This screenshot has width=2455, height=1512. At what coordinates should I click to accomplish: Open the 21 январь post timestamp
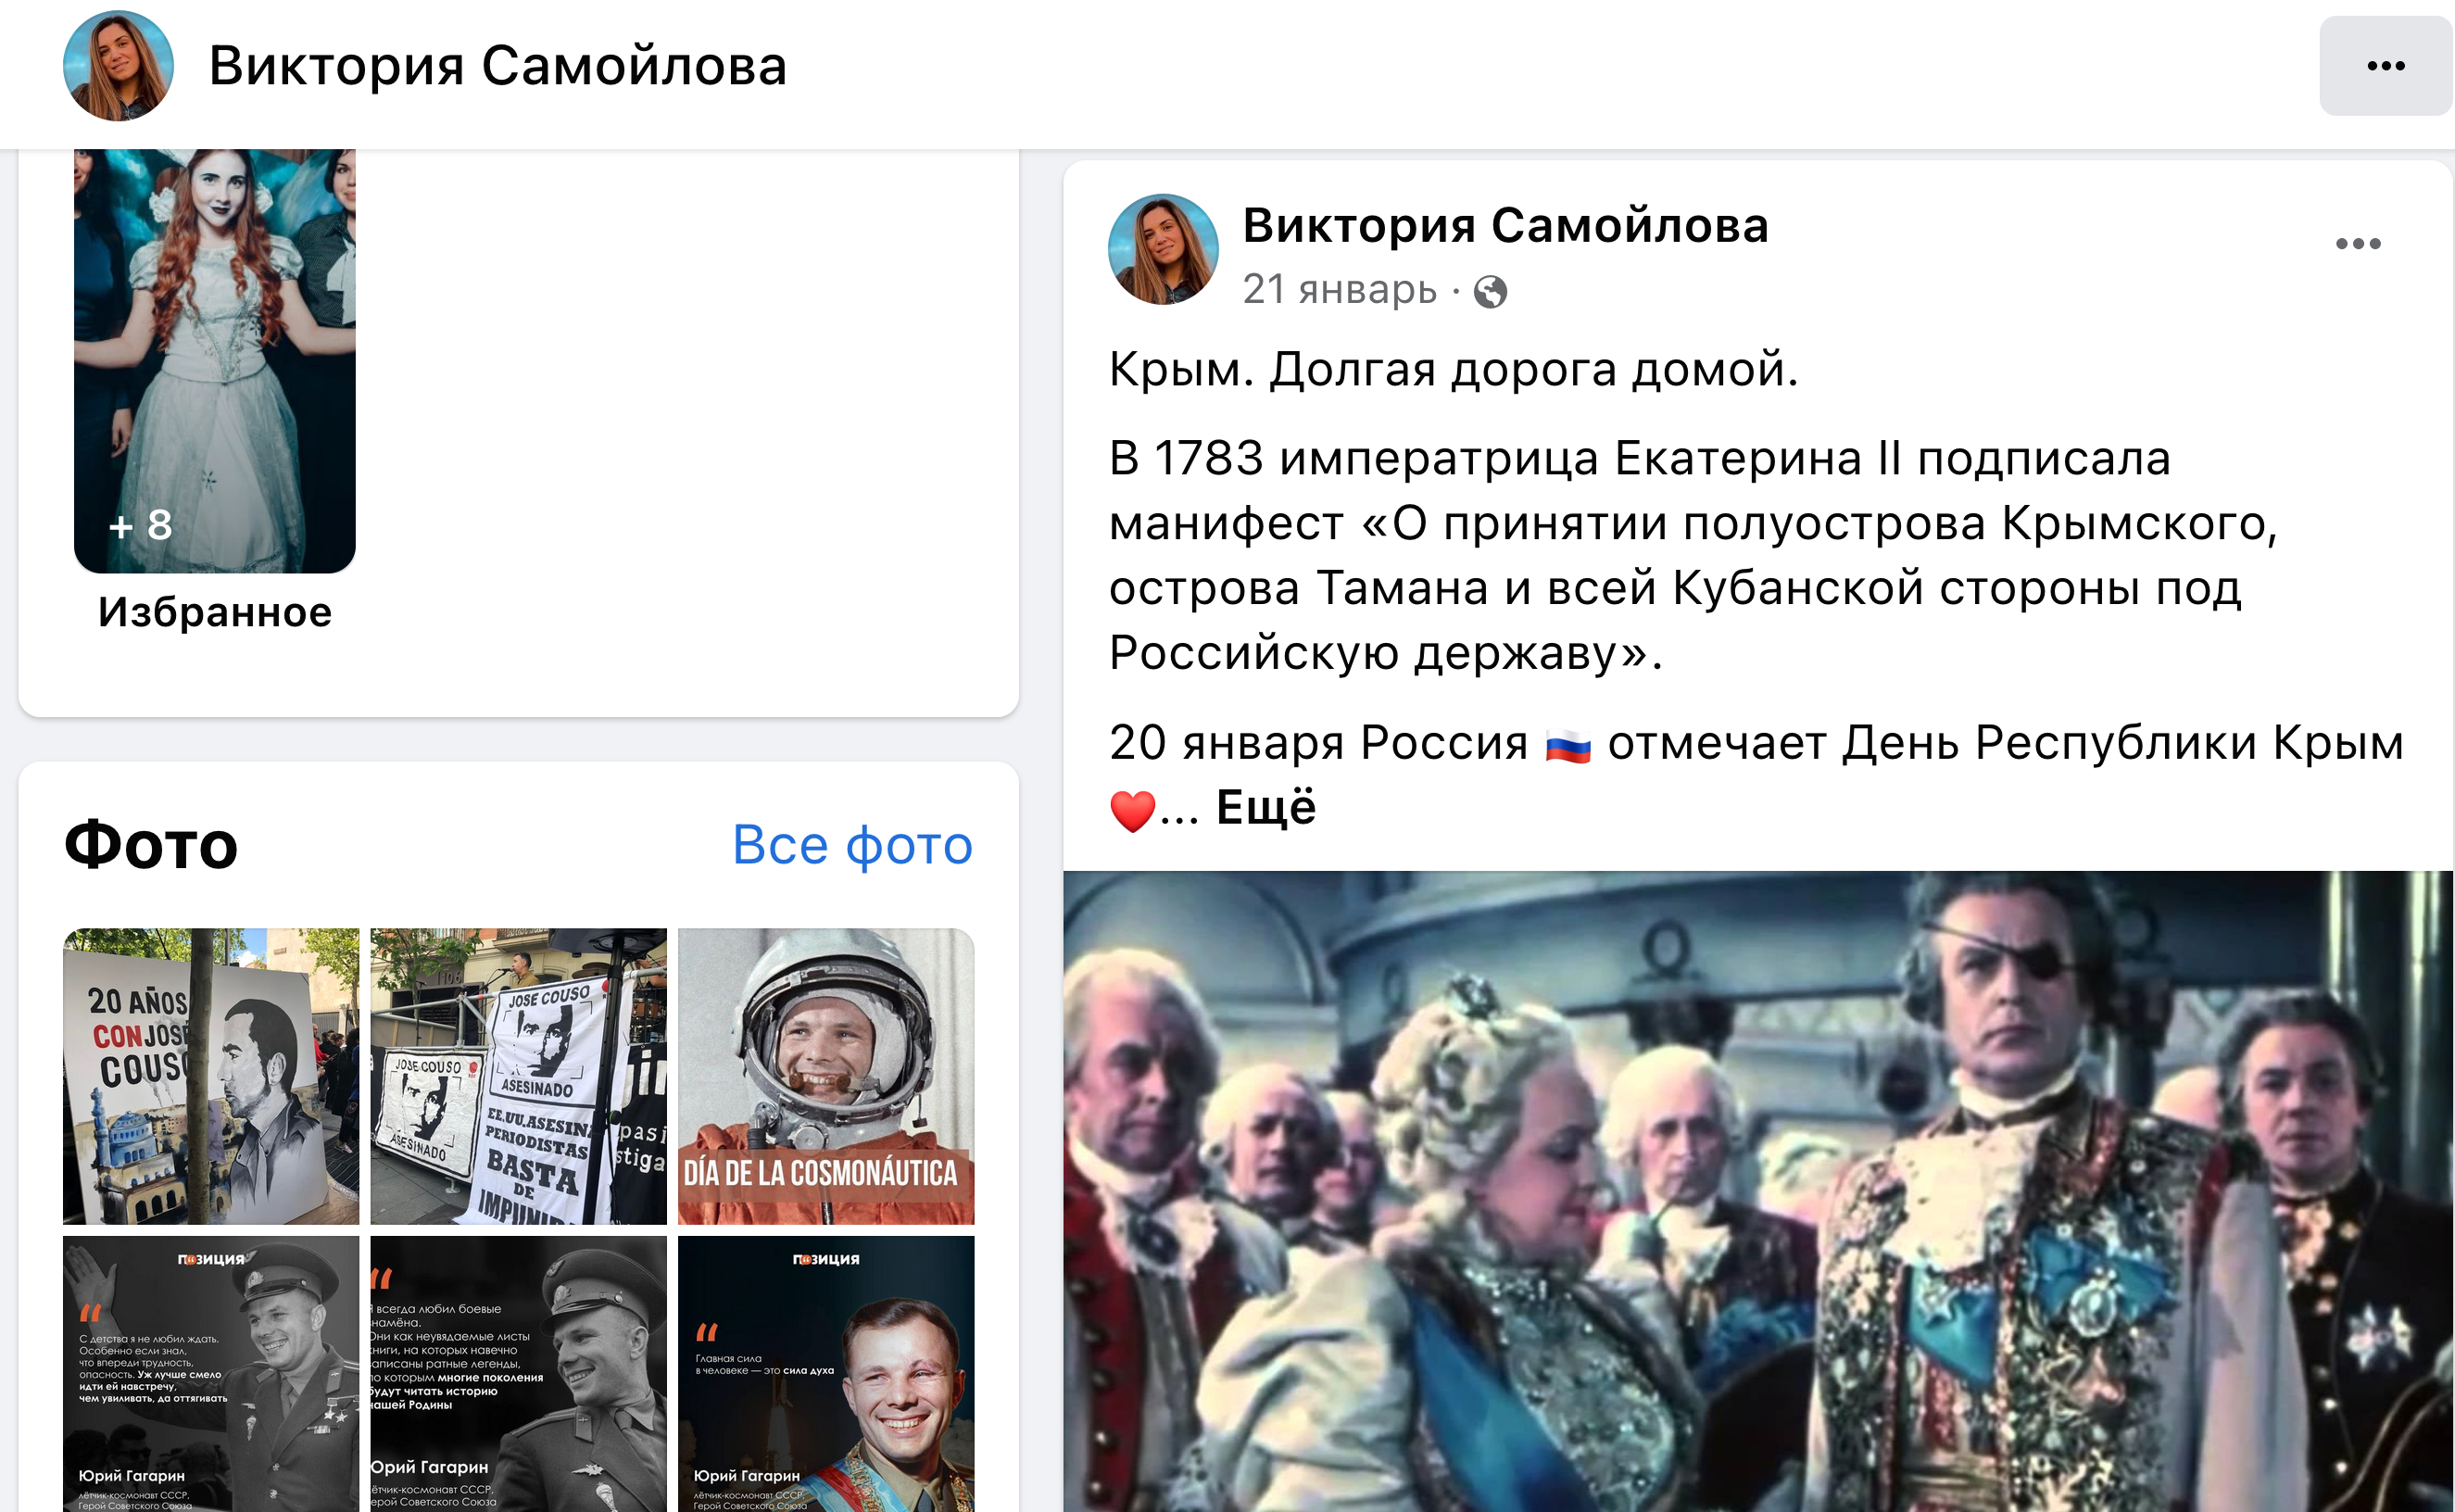pos(1339,290)
